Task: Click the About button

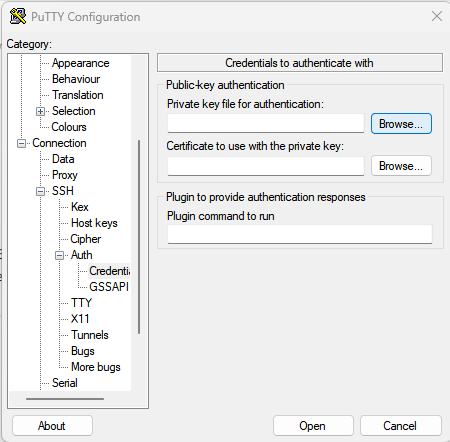Action: (52, 426)
